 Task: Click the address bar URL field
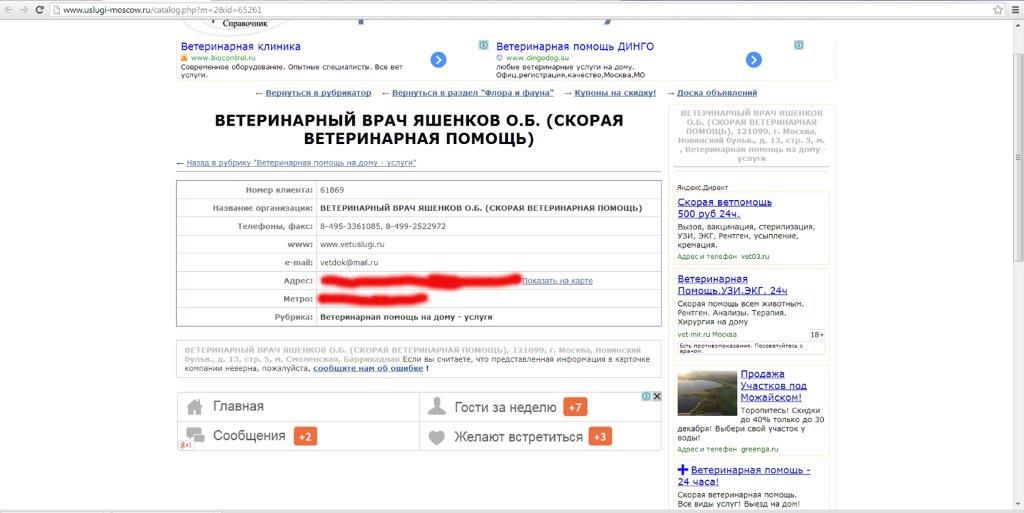(x=522, y=10)
